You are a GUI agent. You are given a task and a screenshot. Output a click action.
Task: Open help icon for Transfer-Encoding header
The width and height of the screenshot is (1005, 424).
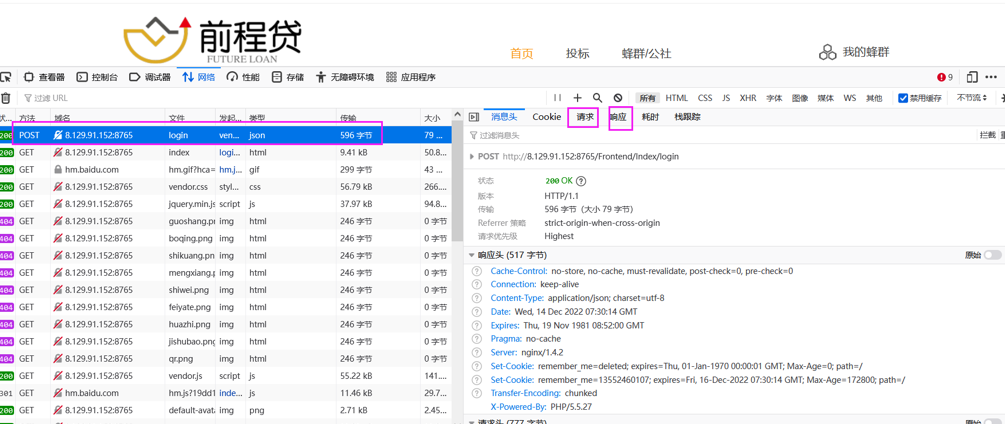click(x=476, y=393)
